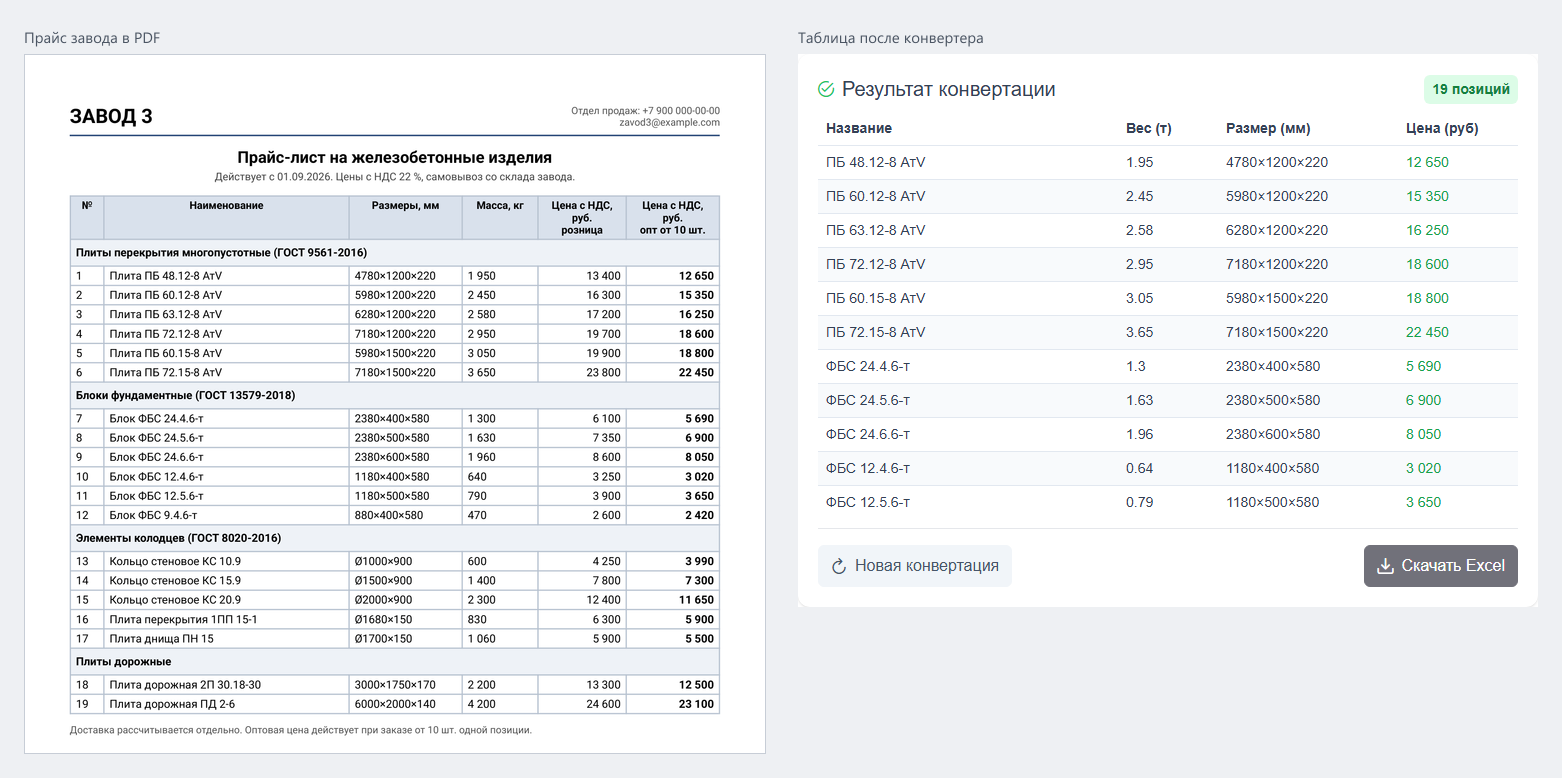Click the 19 позиций badge
The image size is (1562, 778).
pos(1471,89)
